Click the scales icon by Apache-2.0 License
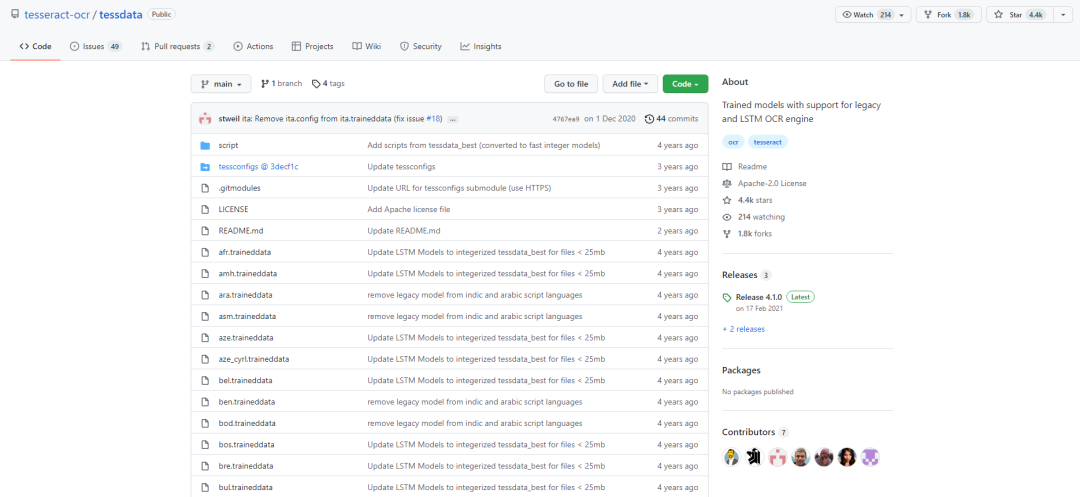The height and width of the screenshot is (497, 1080). tap(727, 183)
